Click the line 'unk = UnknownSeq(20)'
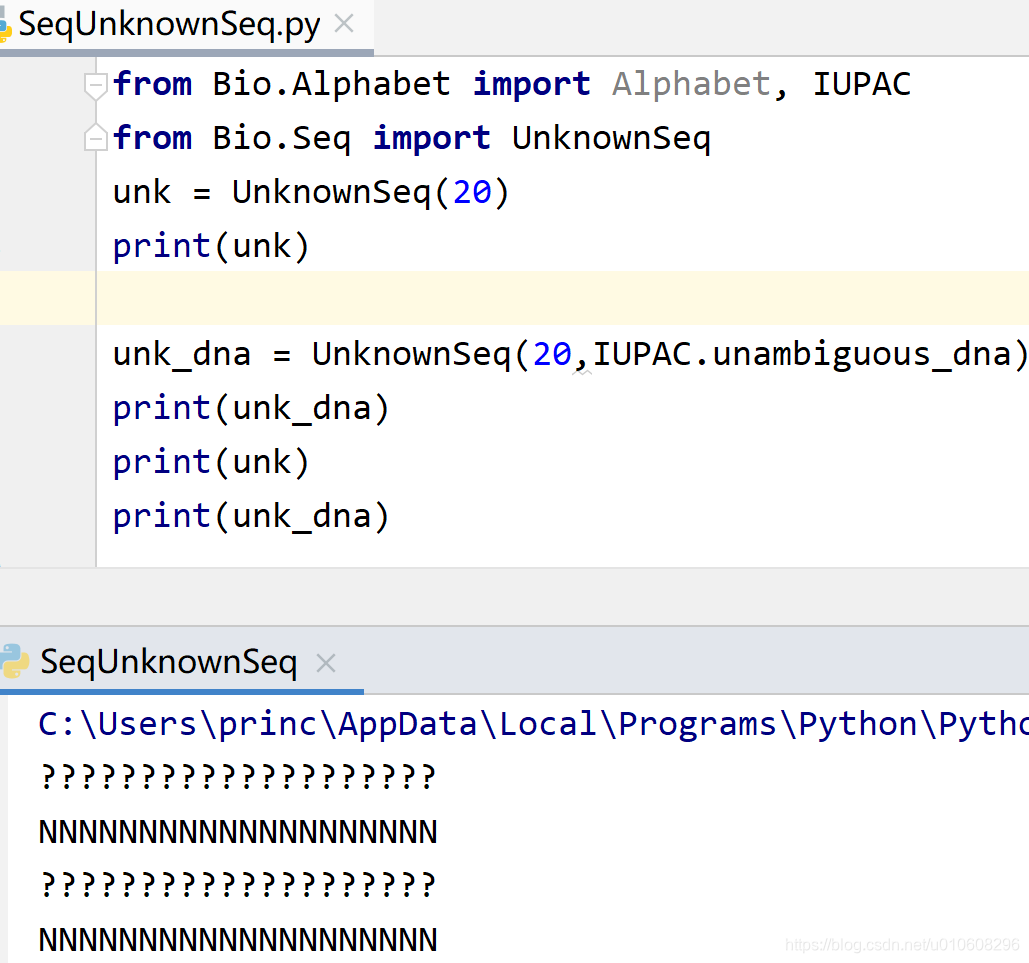1029x963 pixels. [311, 192]
